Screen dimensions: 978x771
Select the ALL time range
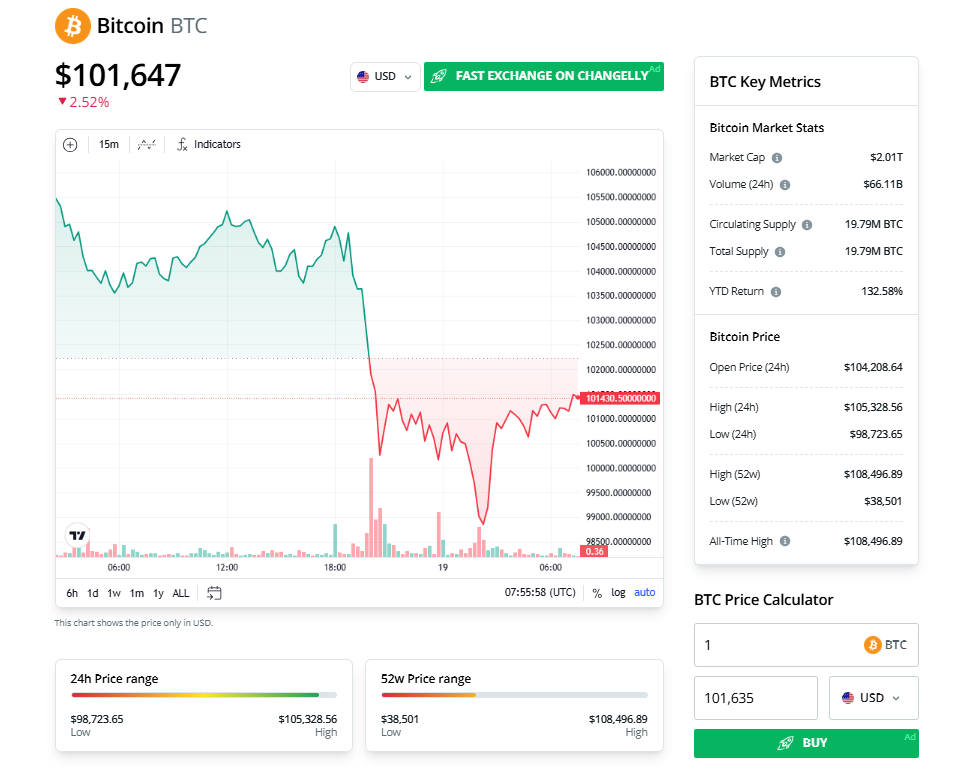click(181, 593)
